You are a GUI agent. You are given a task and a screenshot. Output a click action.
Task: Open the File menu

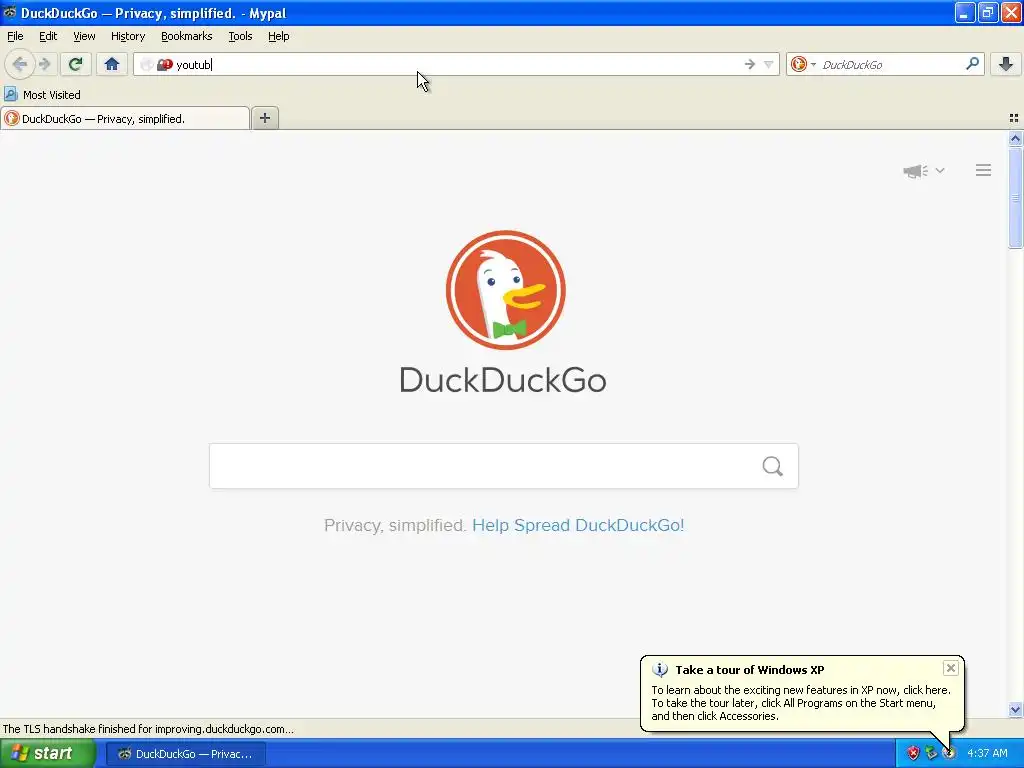tap(15, 37)
